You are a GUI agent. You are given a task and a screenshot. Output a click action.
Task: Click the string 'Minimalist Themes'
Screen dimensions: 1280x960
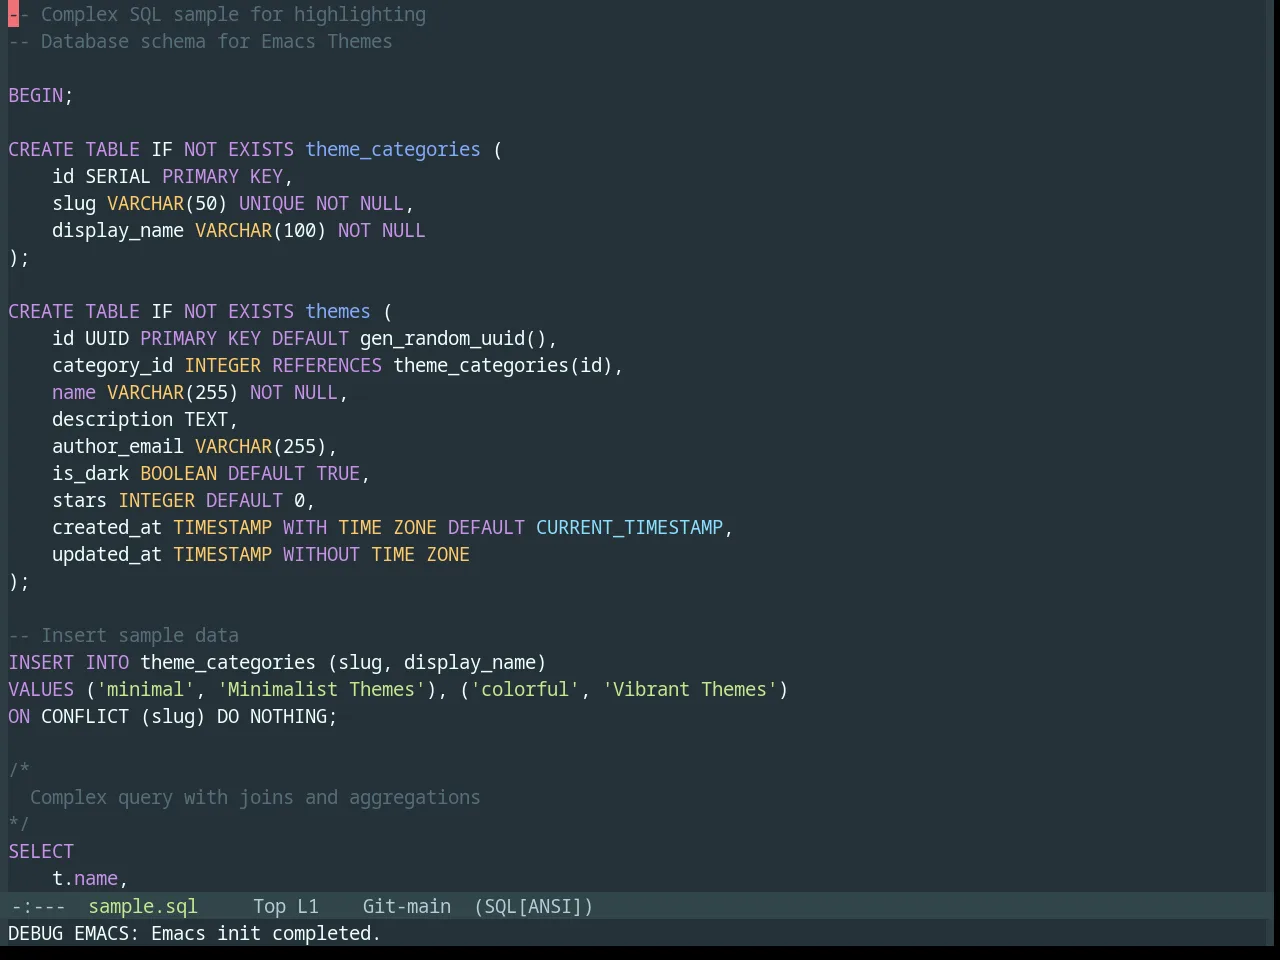tap(321, 689)
